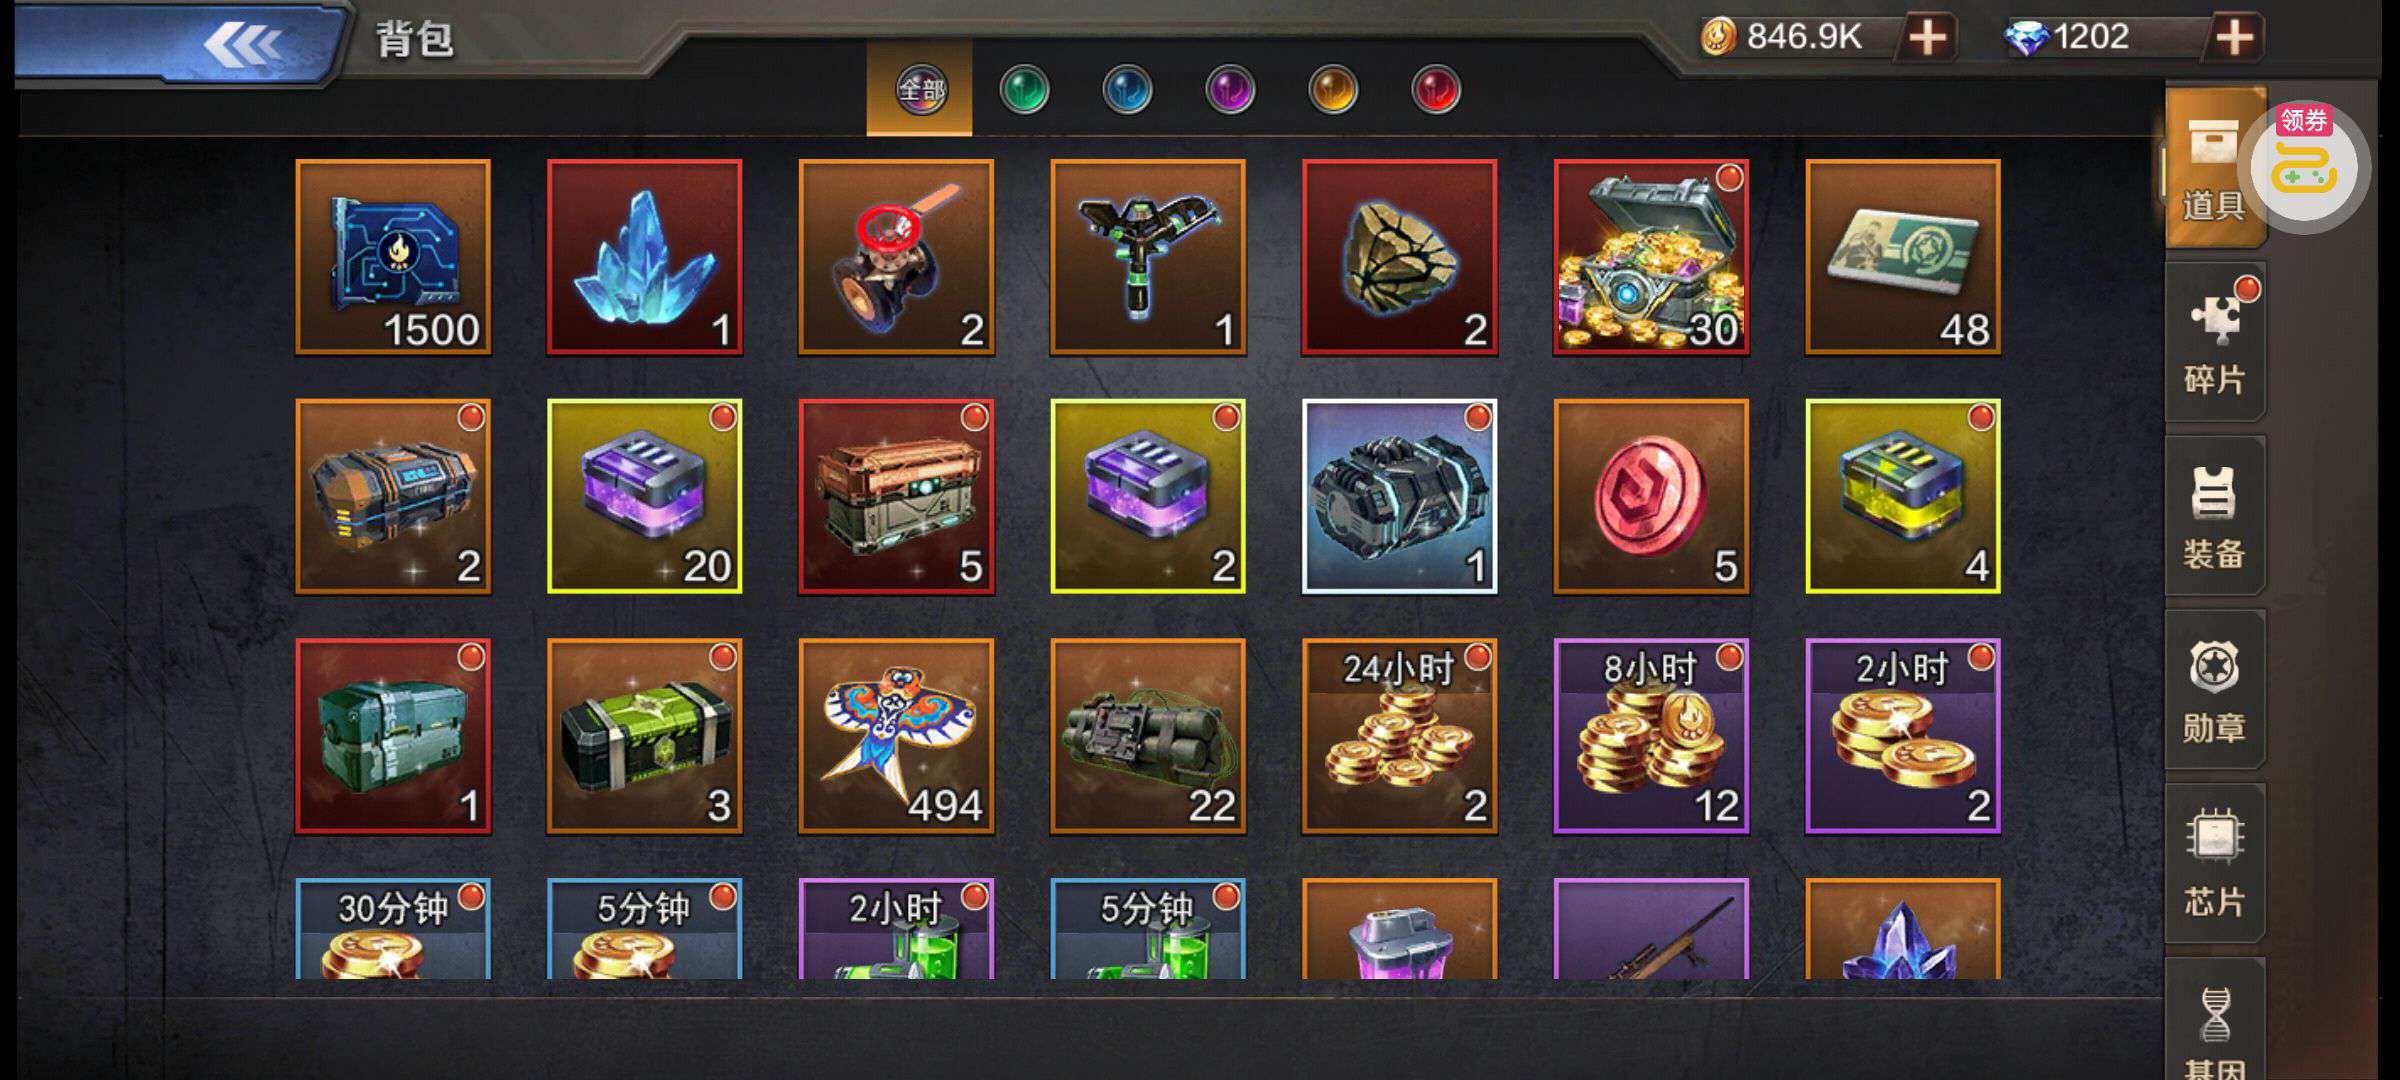Screen dimensions: 2400x1080
Task: Open the 勋章 medals tab
Action: point(2215,690)
